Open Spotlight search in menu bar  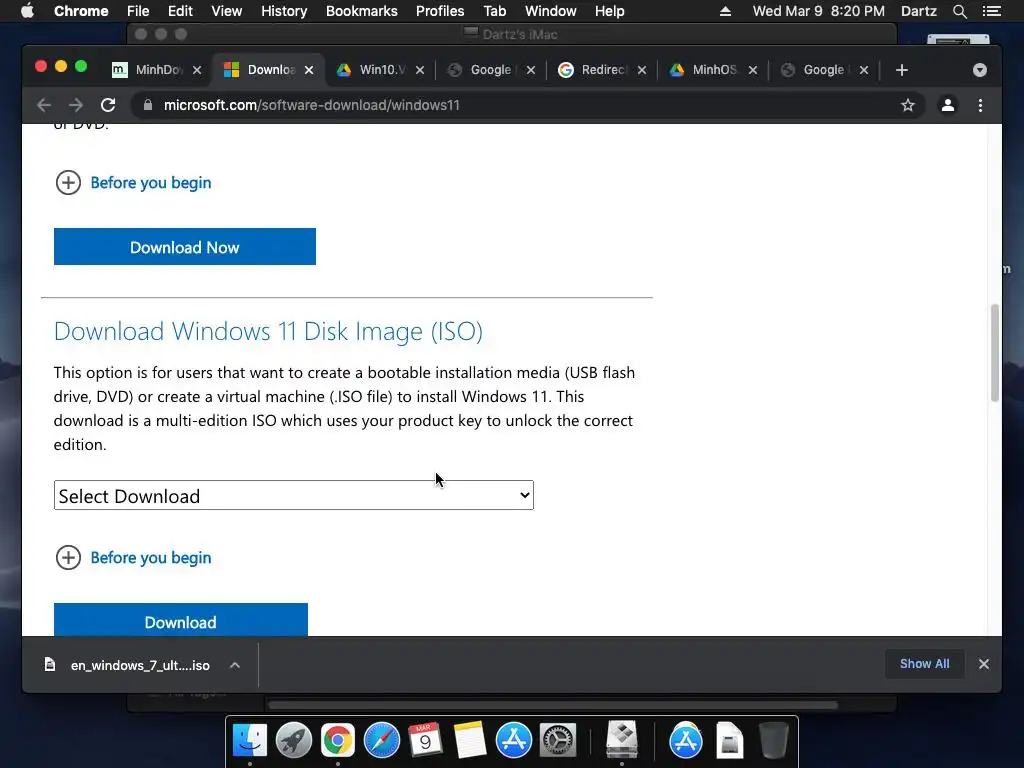(x=959, y=11)
